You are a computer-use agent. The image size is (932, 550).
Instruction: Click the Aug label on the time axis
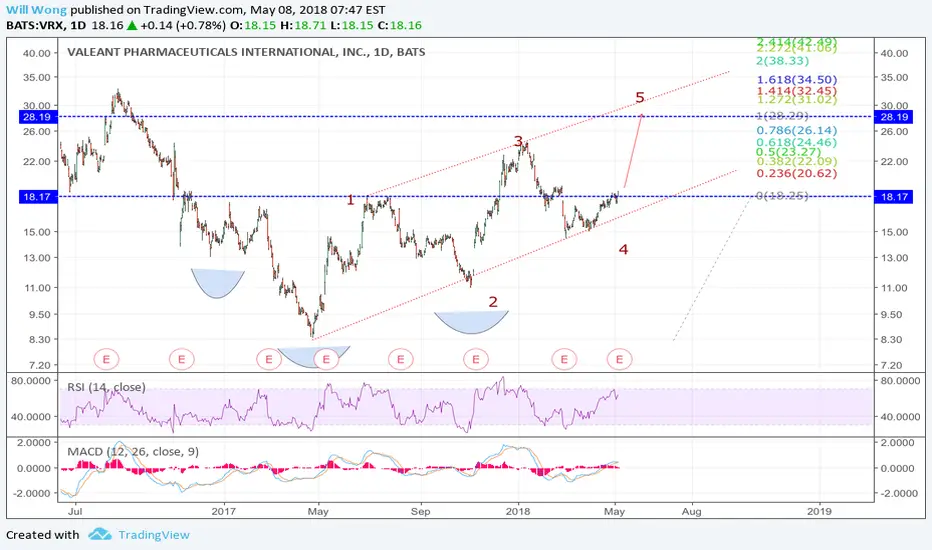tap(691, 511)
